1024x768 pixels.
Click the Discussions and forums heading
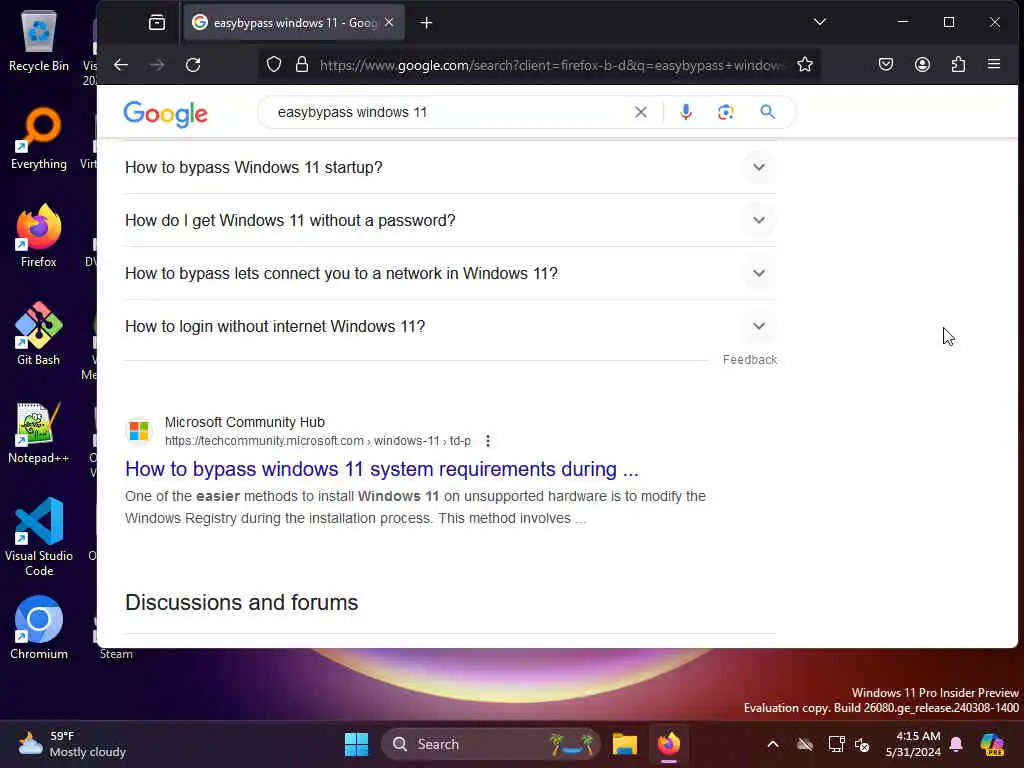tap(242, 602)
